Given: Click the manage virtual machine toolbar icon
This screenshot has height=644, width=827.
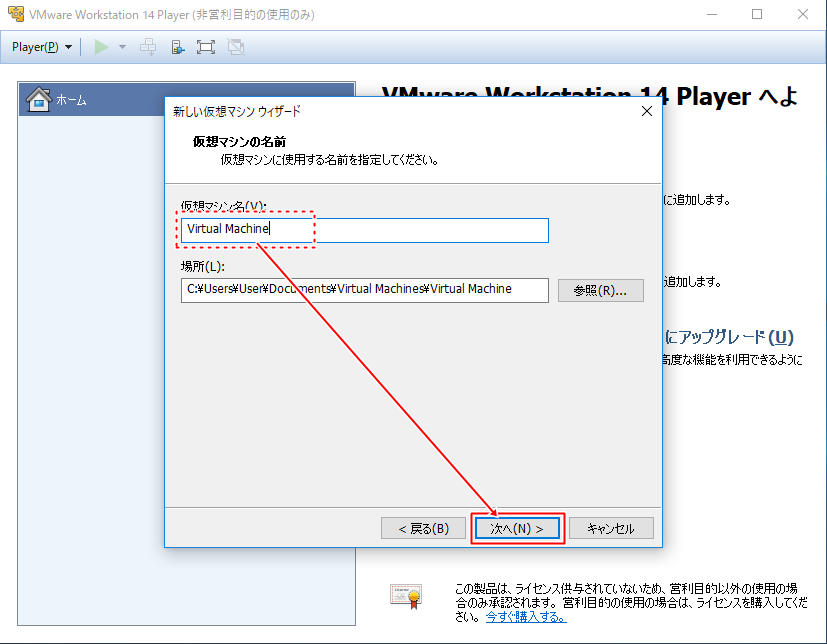Looking at the screenshot, I should pyautogui.click(x=178, y=47).
